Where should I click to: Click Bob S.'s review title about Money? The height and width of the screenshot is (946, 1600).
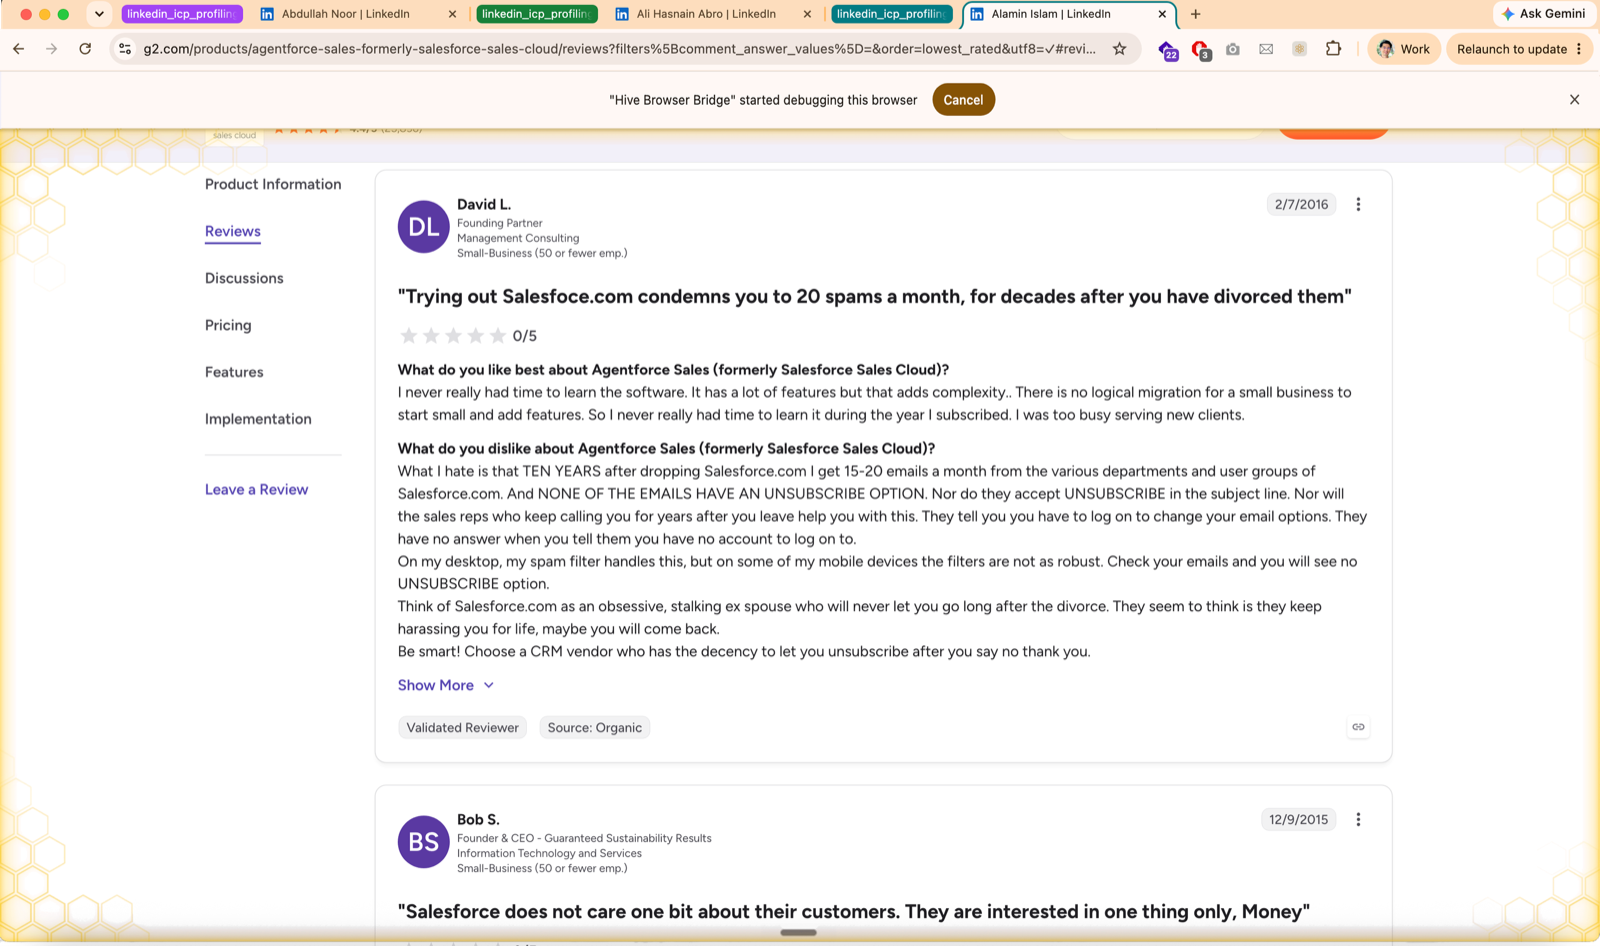[854, 911]
